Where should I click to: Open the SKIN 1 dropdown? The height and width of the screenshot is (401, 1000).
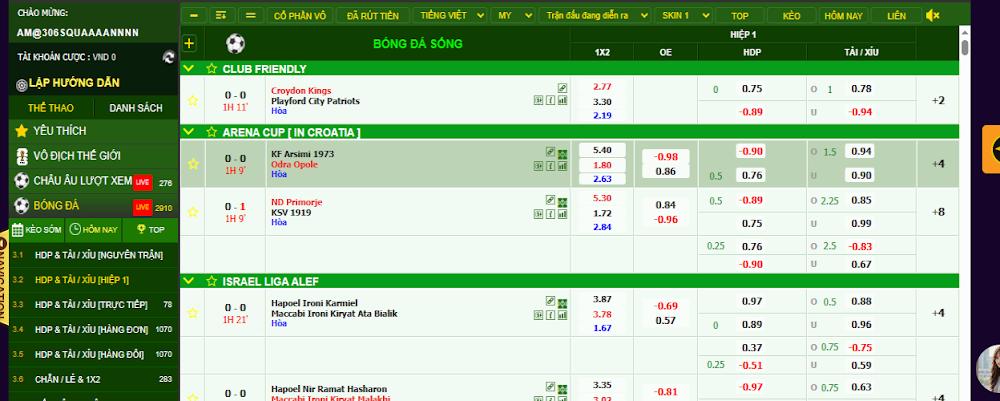pos(684,15)
